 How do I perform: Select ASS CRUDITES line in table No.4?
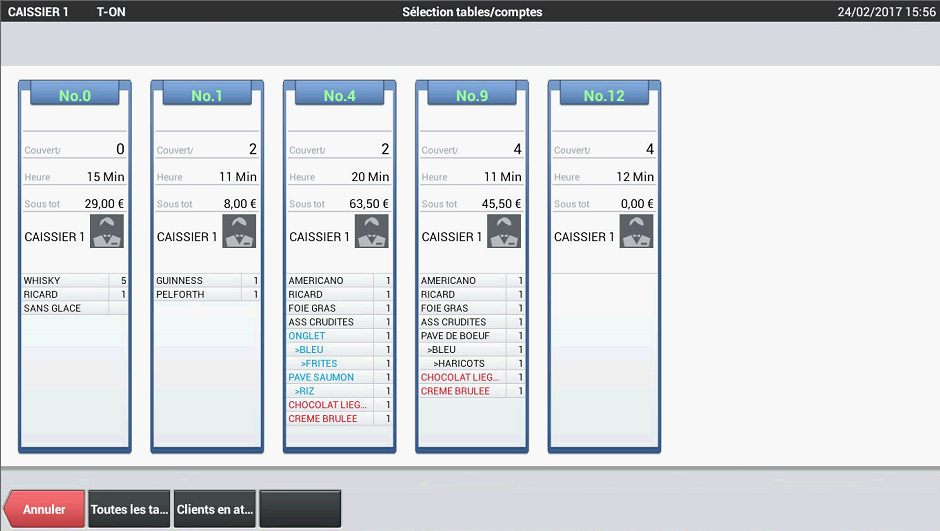(x=340, y=322)
